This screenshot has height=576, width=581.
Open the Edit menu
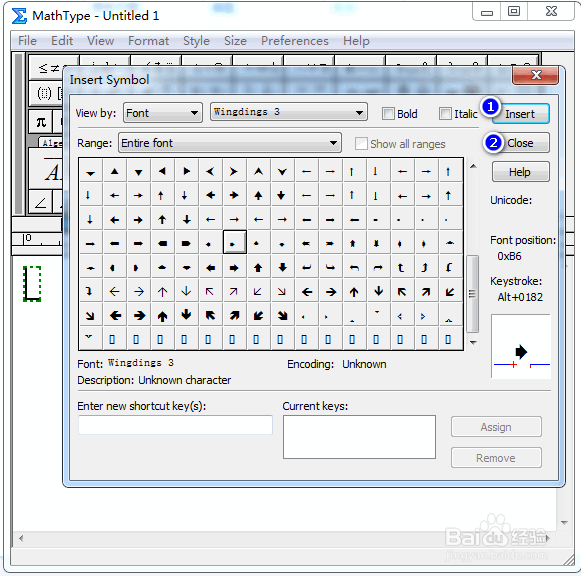(62, 41)
